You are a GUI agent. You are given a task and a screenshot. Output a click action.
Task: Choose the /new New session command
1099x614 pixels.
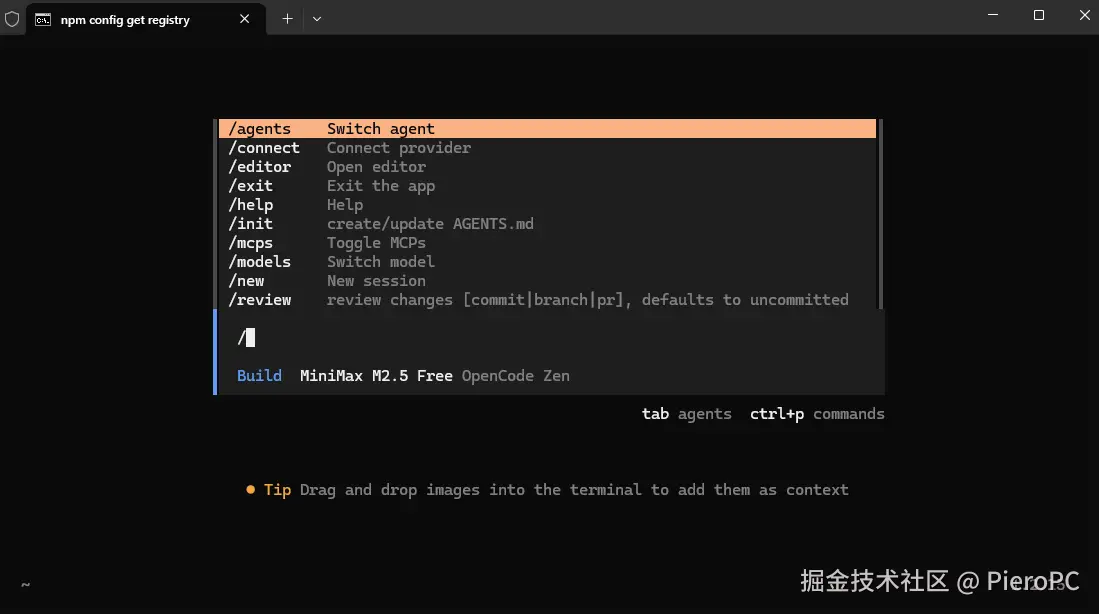click(547, 280)
